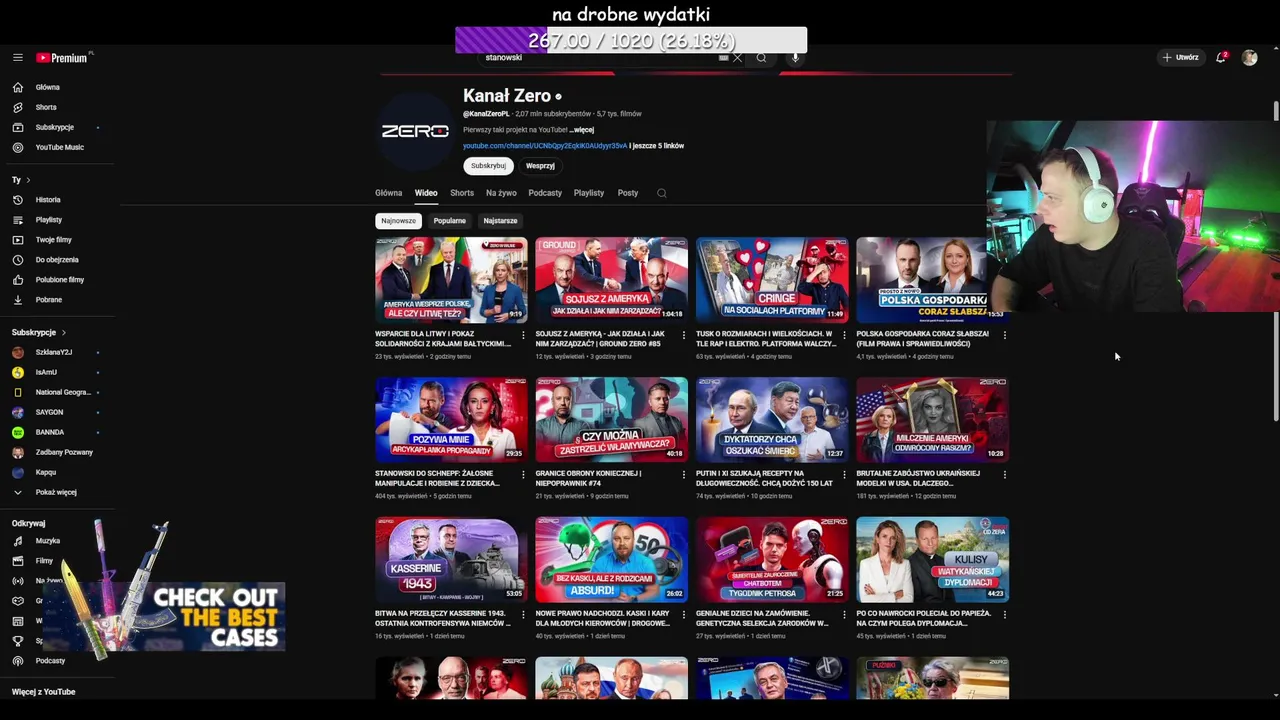Image resolution: width=1280 pixels, height=720 pixels.
Task: Open options for 'Polska gospodarka coraz słabsza' video
Action: [x=1004, y=335]
